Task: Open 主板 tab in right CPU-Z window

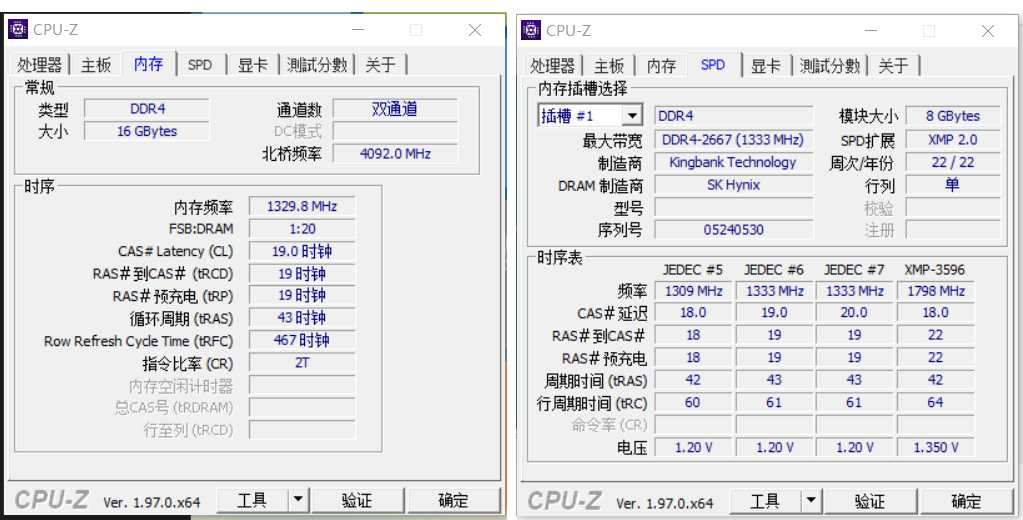Action: coord(609,65)
